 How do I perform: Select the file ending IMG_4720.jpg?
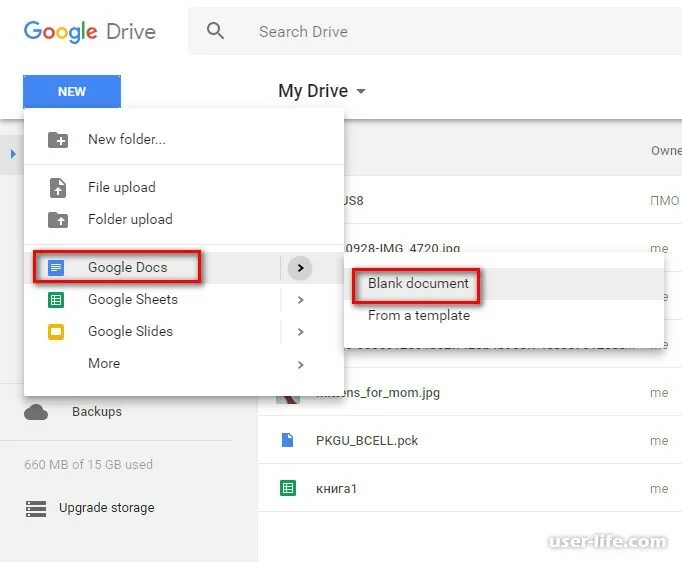pyautogui.click(x=403, y=248)
